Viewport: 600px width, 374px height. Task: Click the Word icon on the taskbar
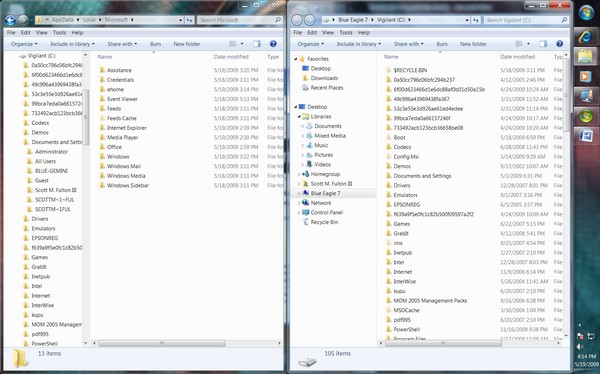pos(585,135)
